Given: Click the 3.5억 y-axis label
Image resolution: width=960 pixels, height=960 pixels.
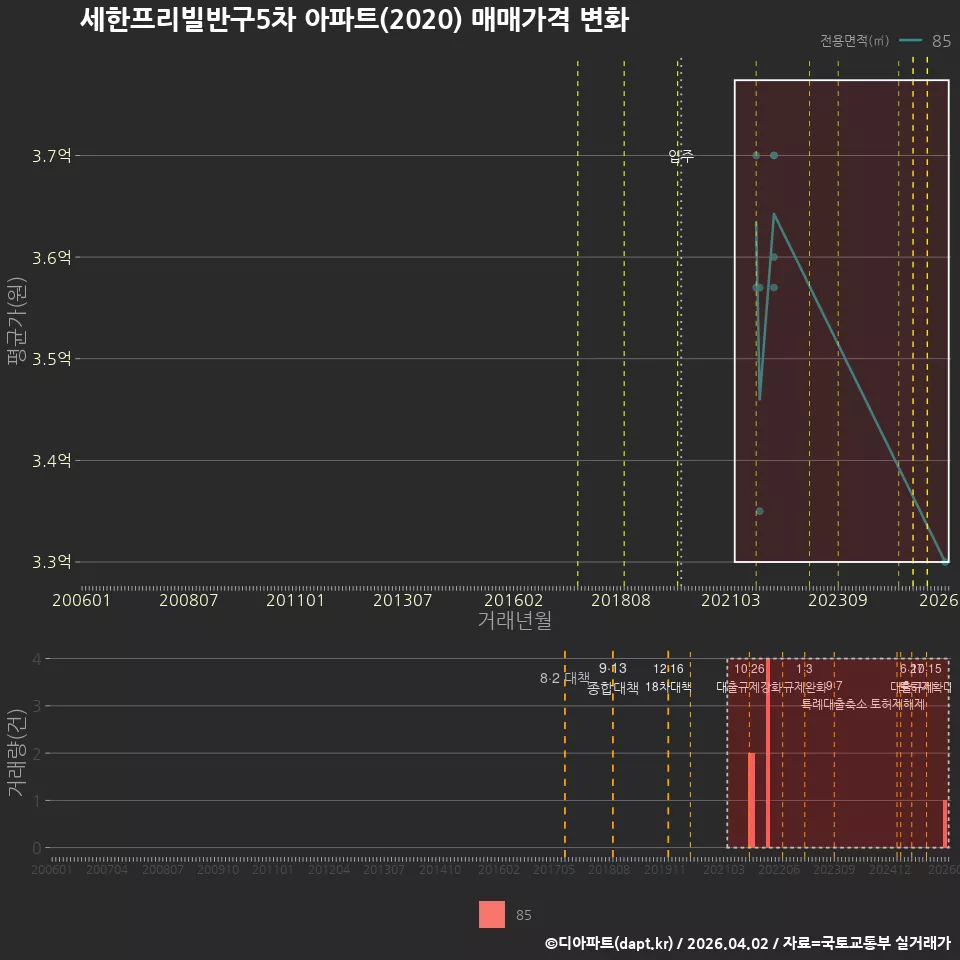Looking at the screenshot, I should tap(51, 359).
